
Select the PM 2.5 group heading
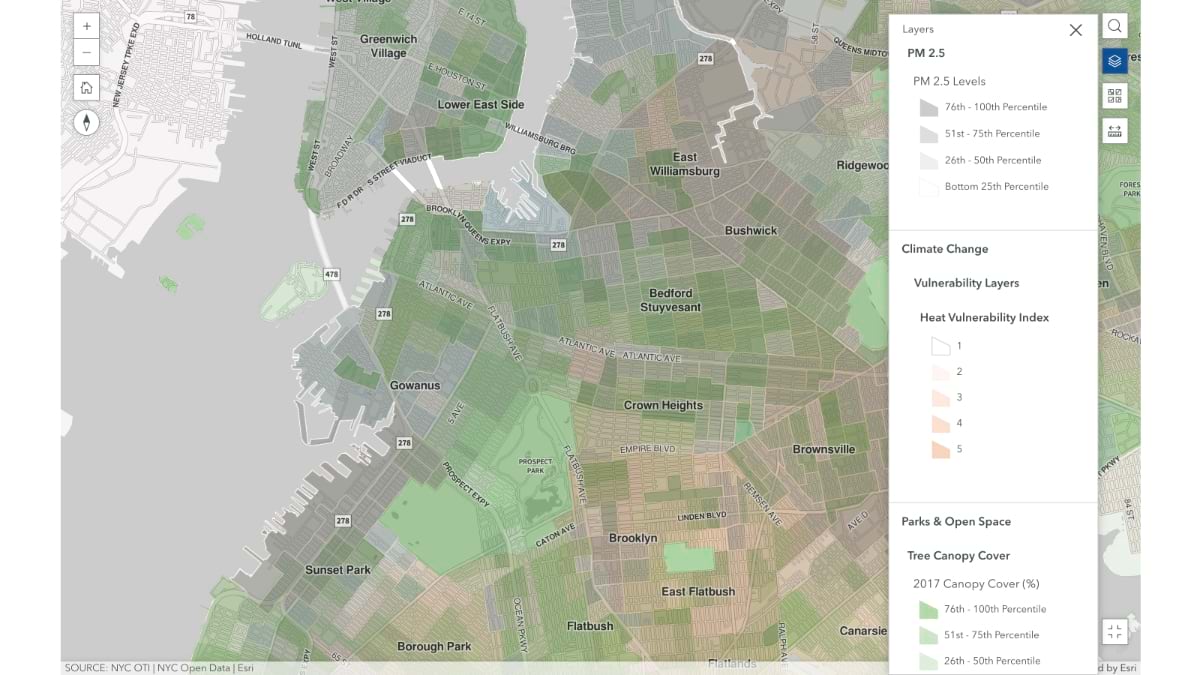point(926,53)
